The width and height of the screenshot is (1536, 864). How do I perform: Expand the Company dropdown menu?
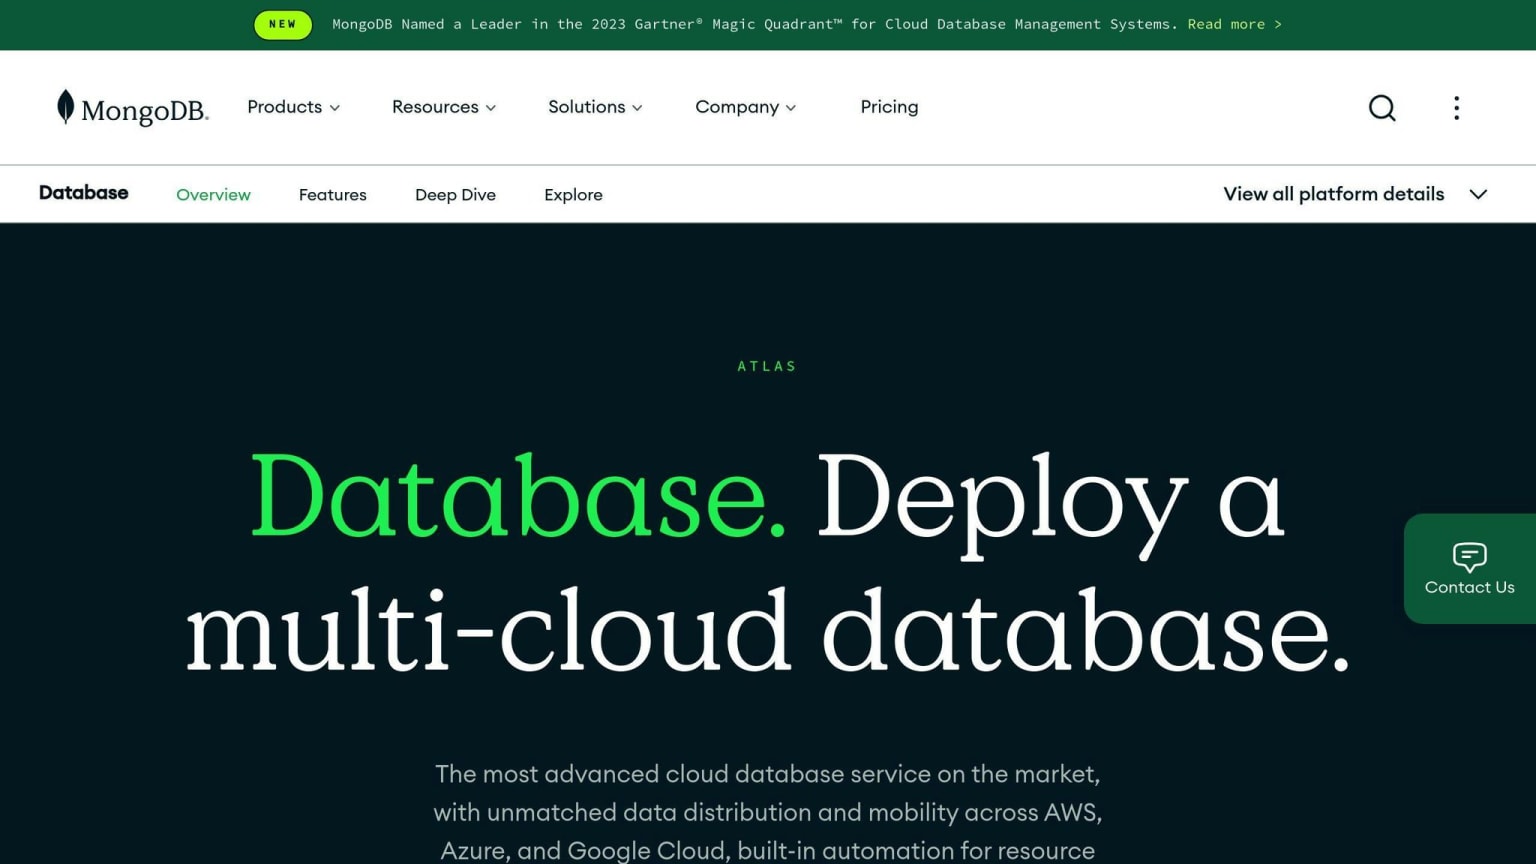tap(746, 107)
